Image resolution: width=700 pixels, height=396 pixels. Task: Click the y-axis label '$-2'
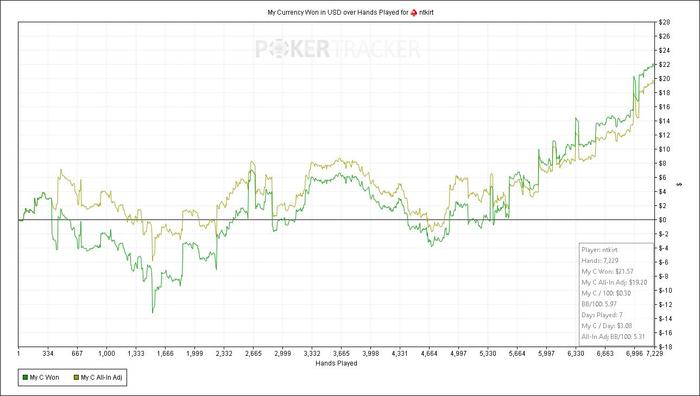tap(664, 234)
